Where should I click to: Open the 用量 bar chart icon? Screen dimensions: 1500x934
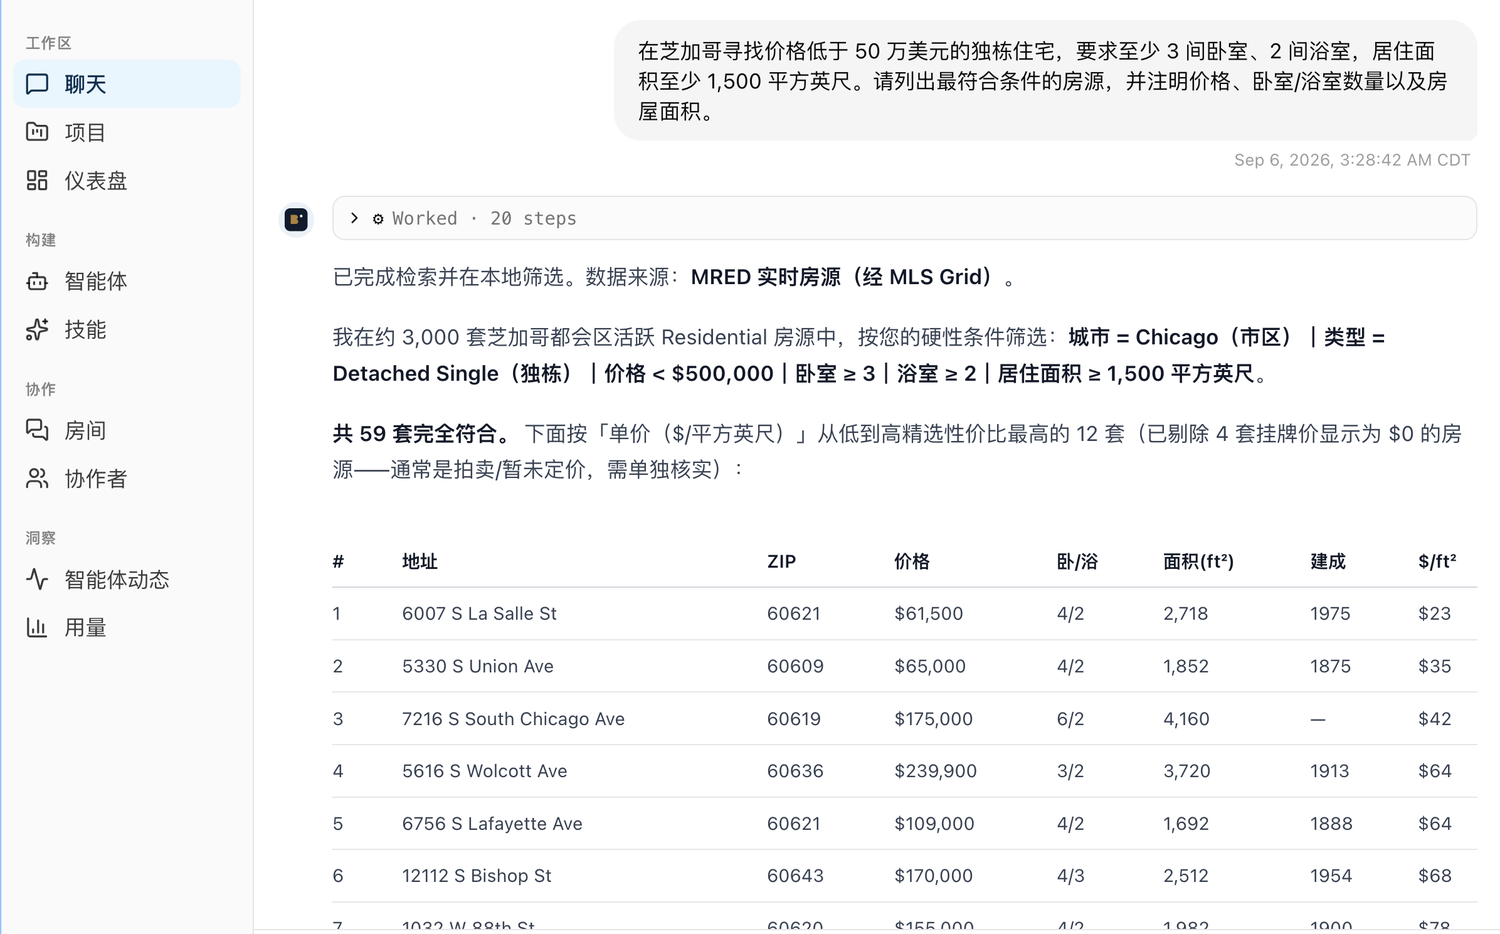pos(37,627)
